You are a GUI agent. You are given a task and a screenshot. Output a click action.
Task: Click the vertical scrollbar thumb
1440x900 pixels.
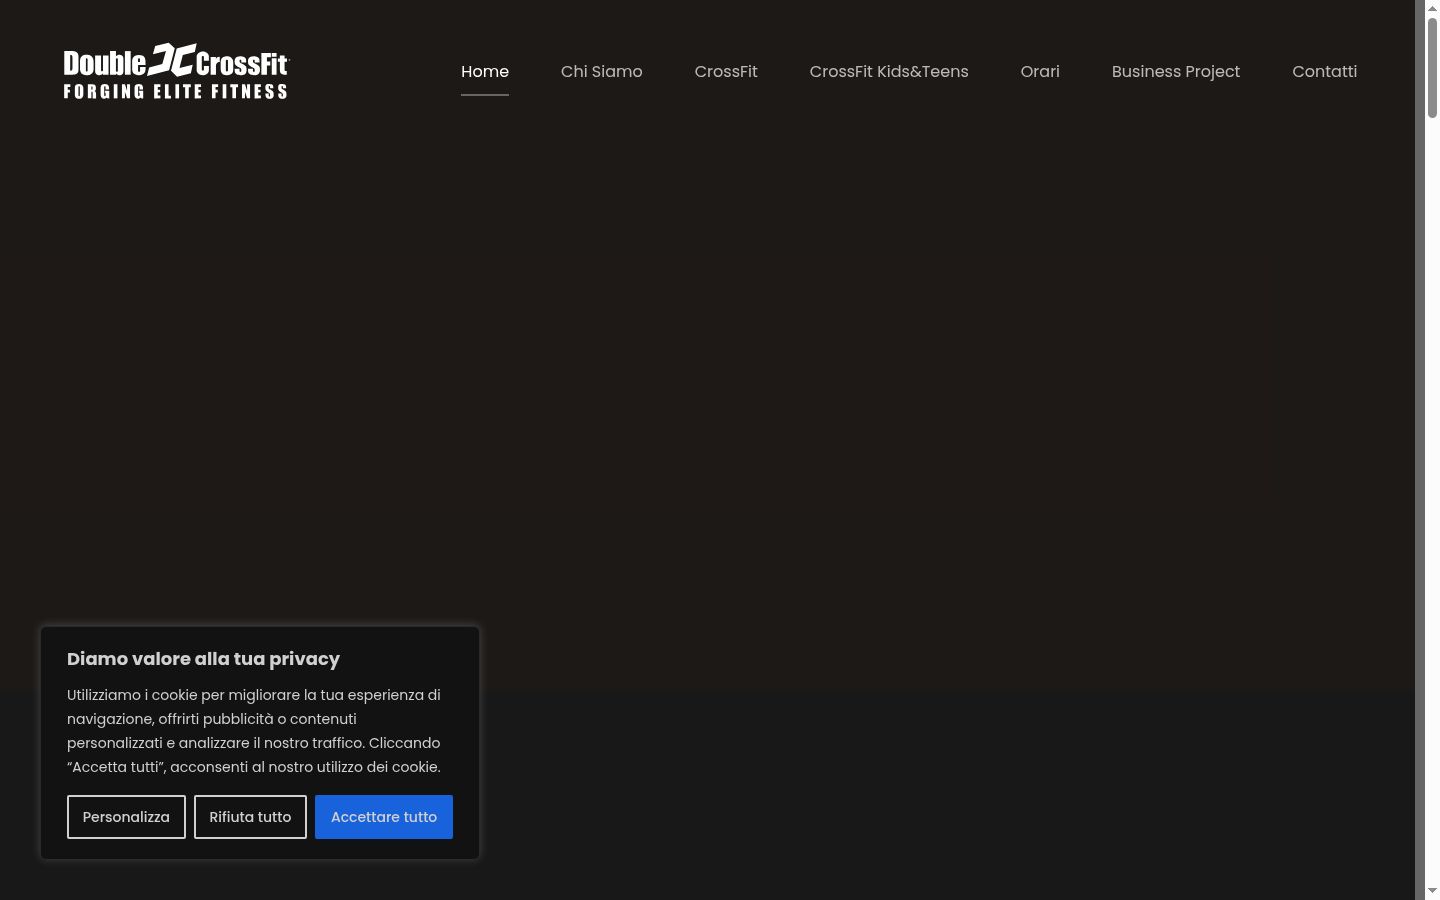point(1432,68)
